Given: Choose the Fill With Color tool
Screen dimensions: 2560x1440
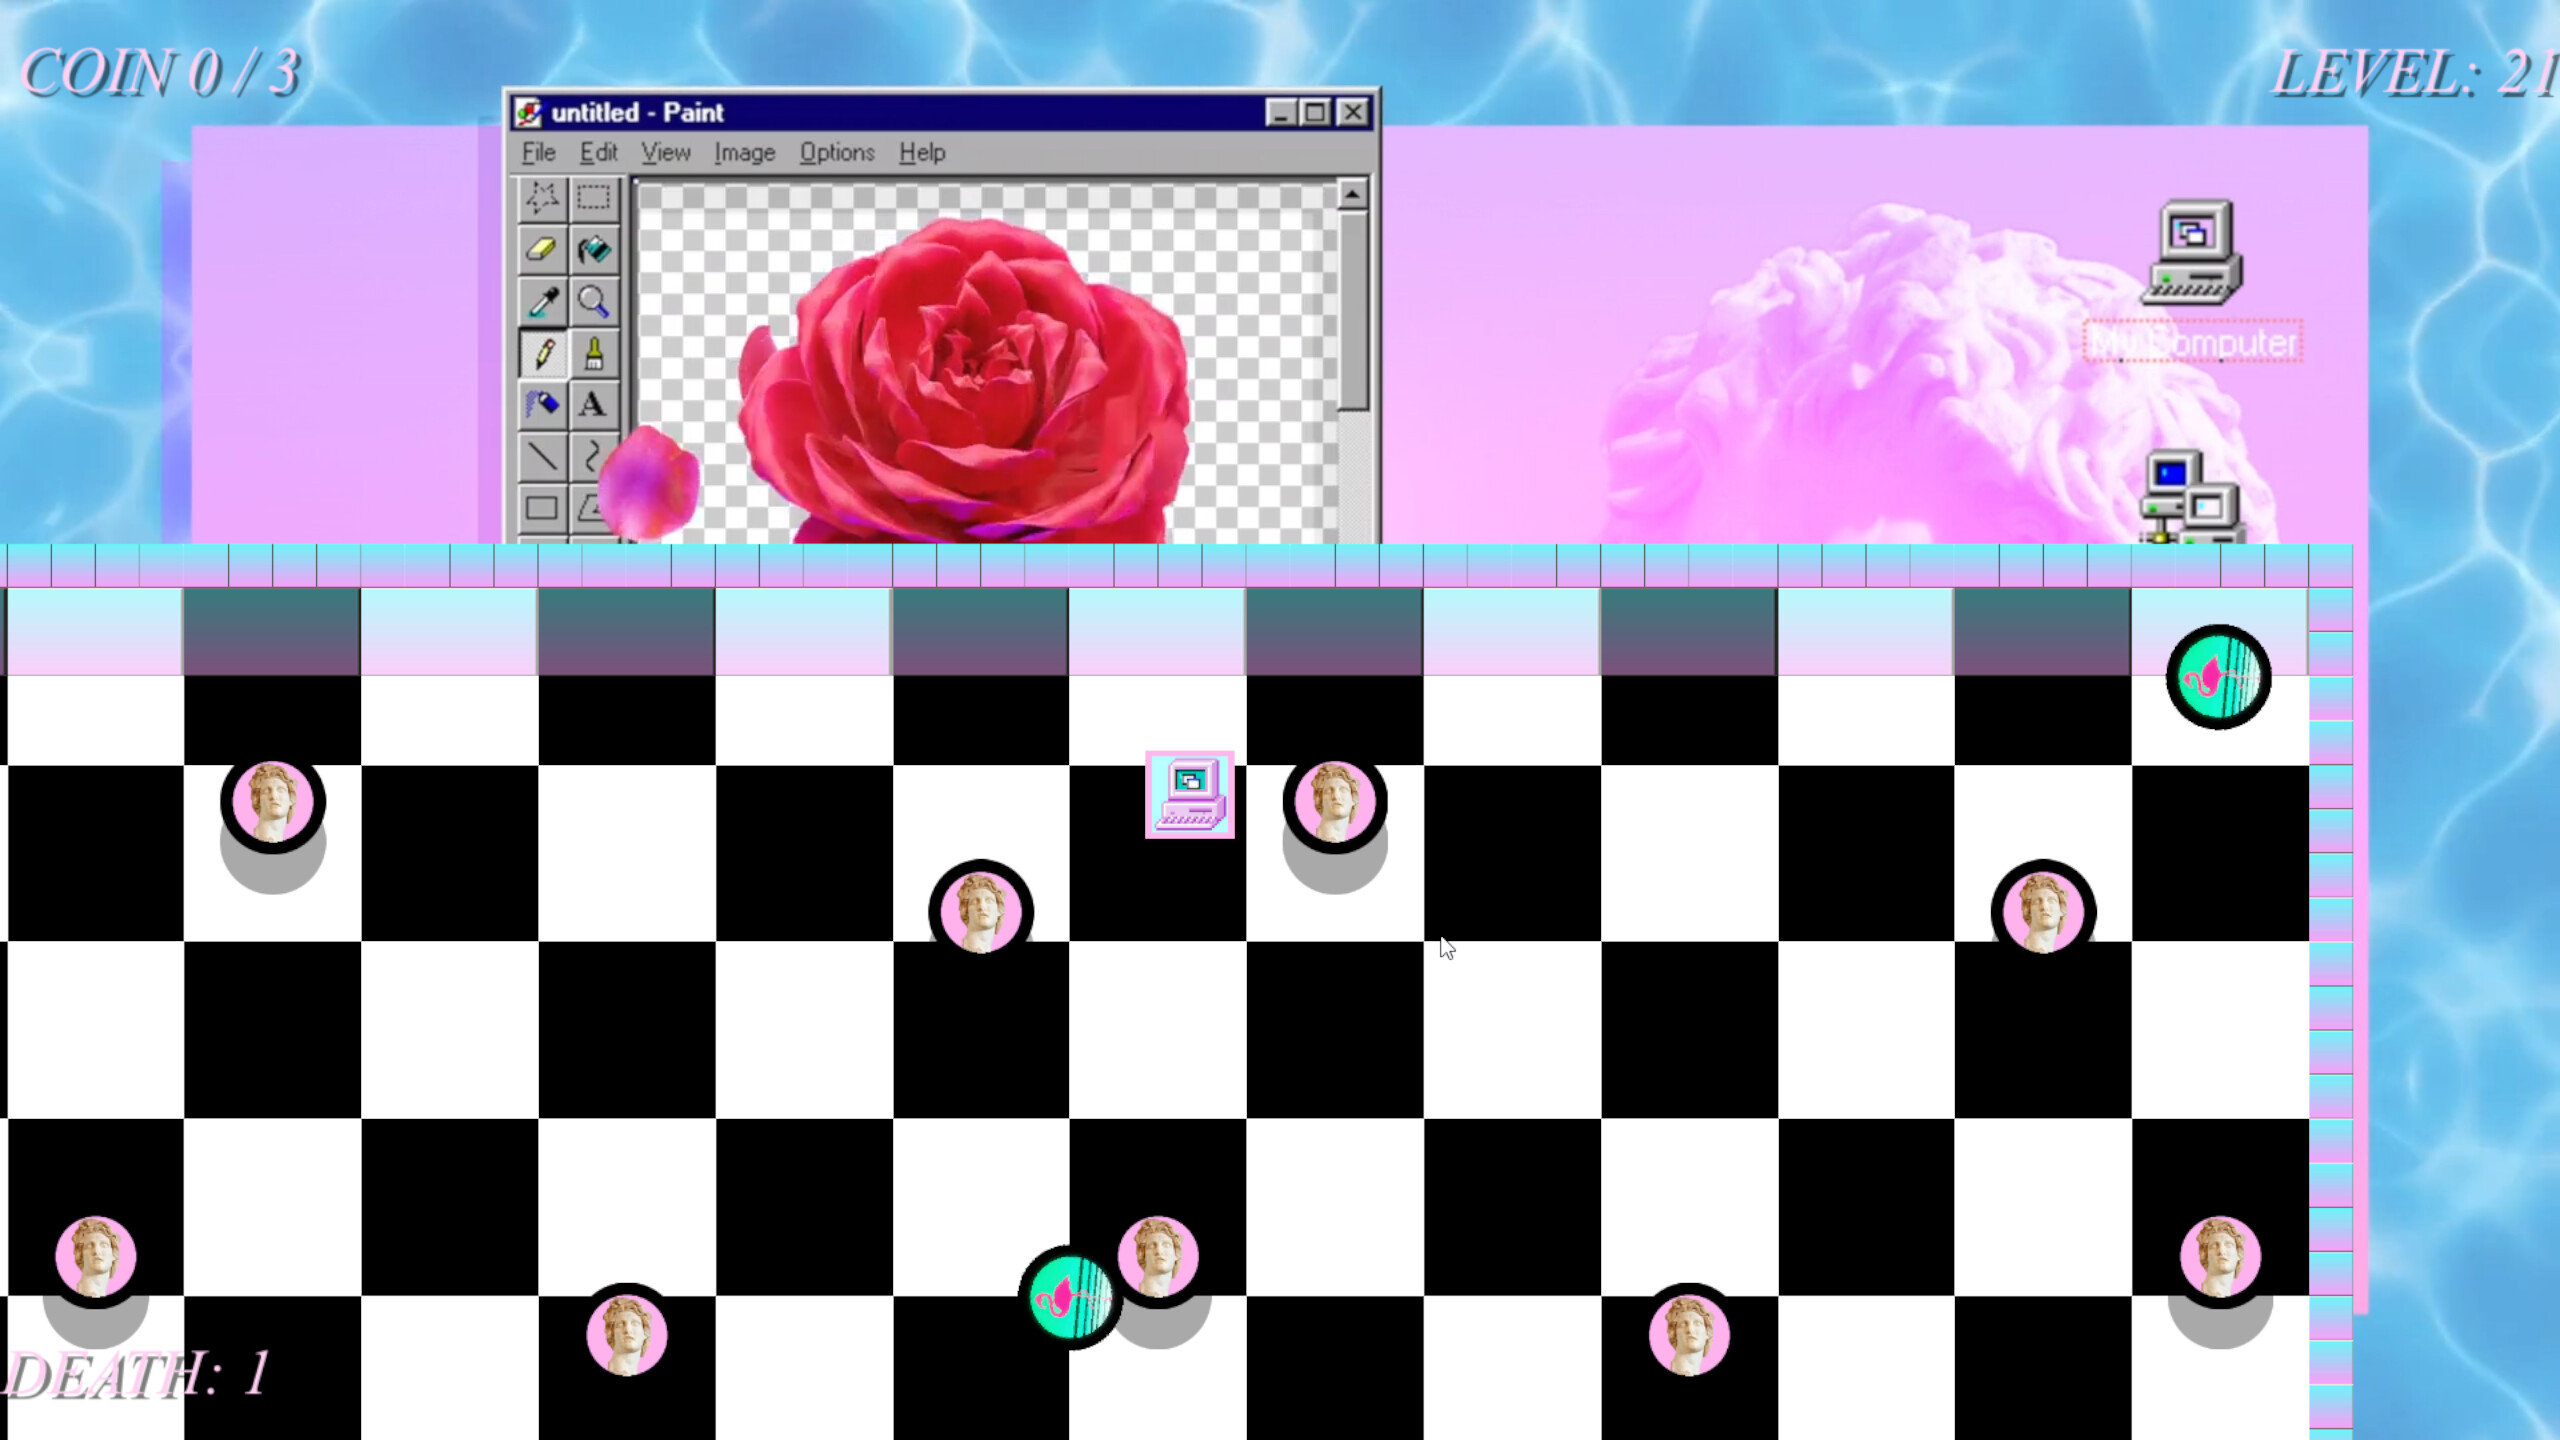Looking at the screenshot, I should (x=595, y=250).
